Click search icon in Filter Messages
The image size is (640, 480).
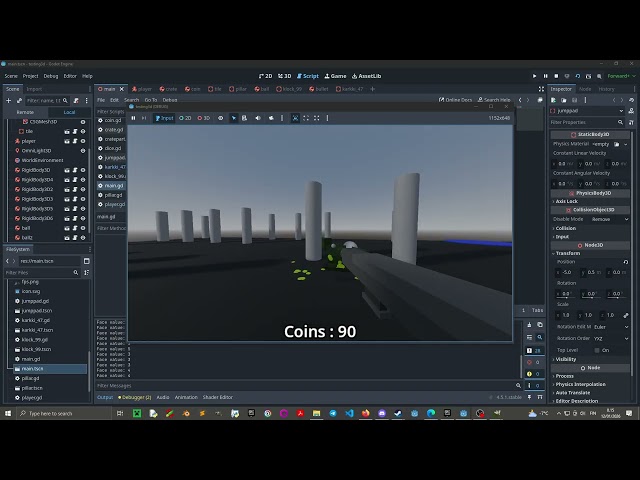pyautogui.click(x=518, y=385)
